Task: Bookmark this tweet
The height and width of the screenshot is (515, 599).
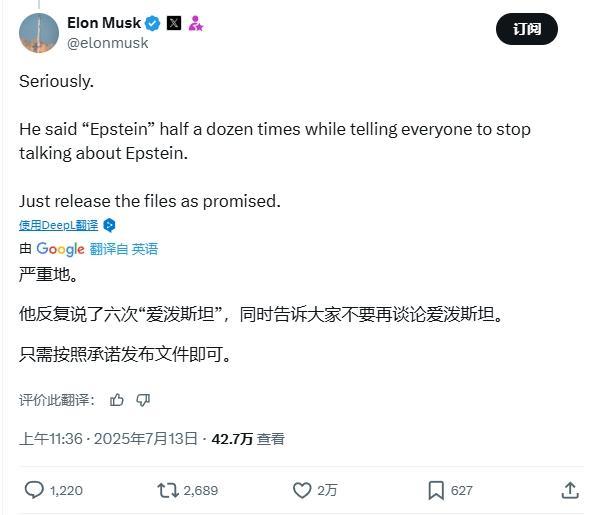Action: tap(436, 491)
